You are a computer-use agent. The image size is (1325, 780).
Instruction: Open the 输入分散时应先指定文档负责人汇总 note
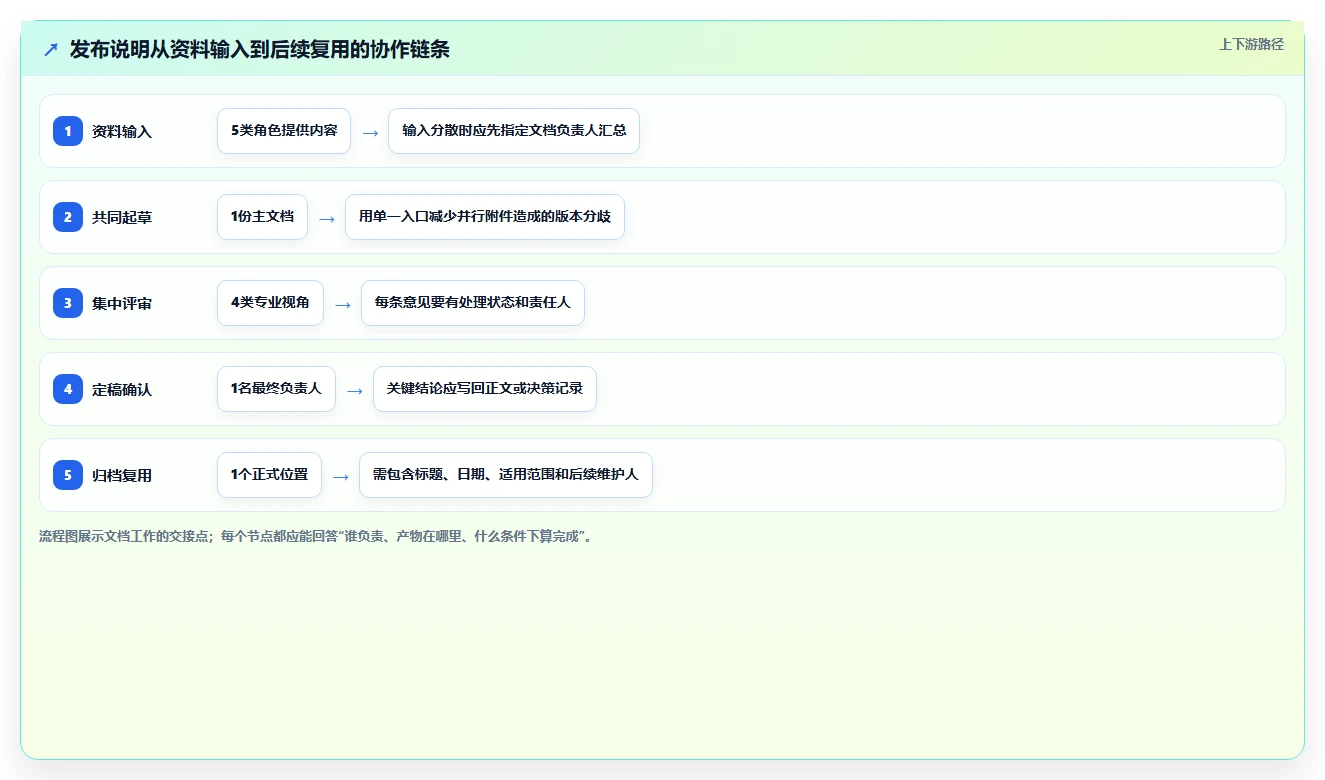(514, 131)
